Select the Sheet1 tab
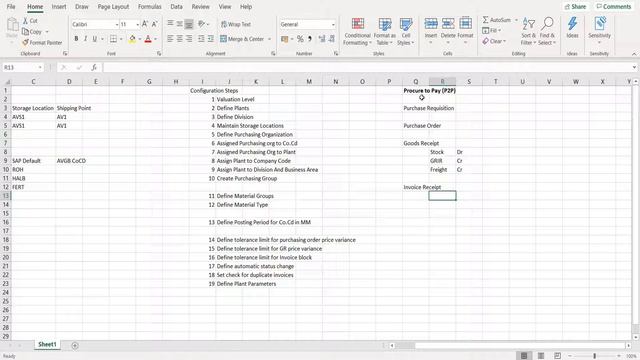 pyautogui.click(x=47, y=344)
